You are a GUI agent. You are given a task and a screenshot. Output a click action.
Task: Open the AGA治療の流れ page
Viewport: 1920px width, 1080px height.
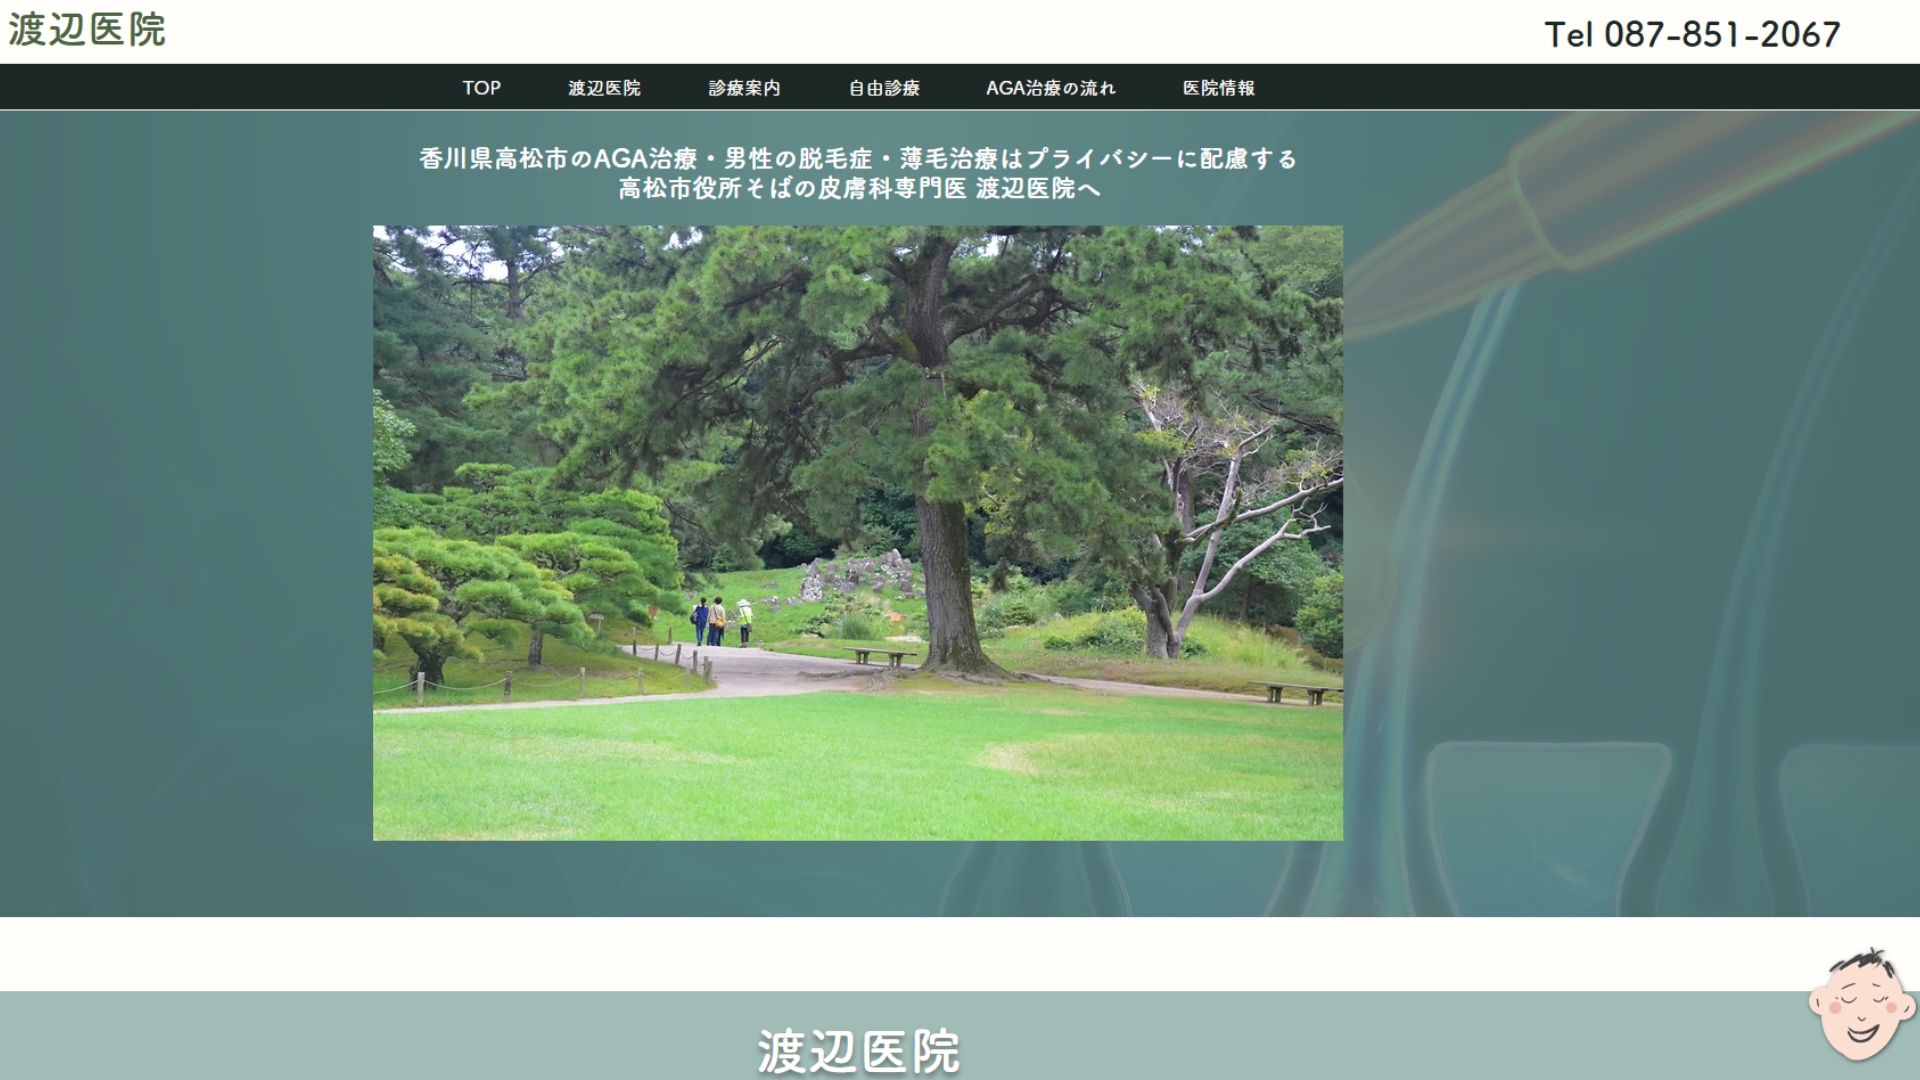pyautogui.click(x=1050, y=88)
